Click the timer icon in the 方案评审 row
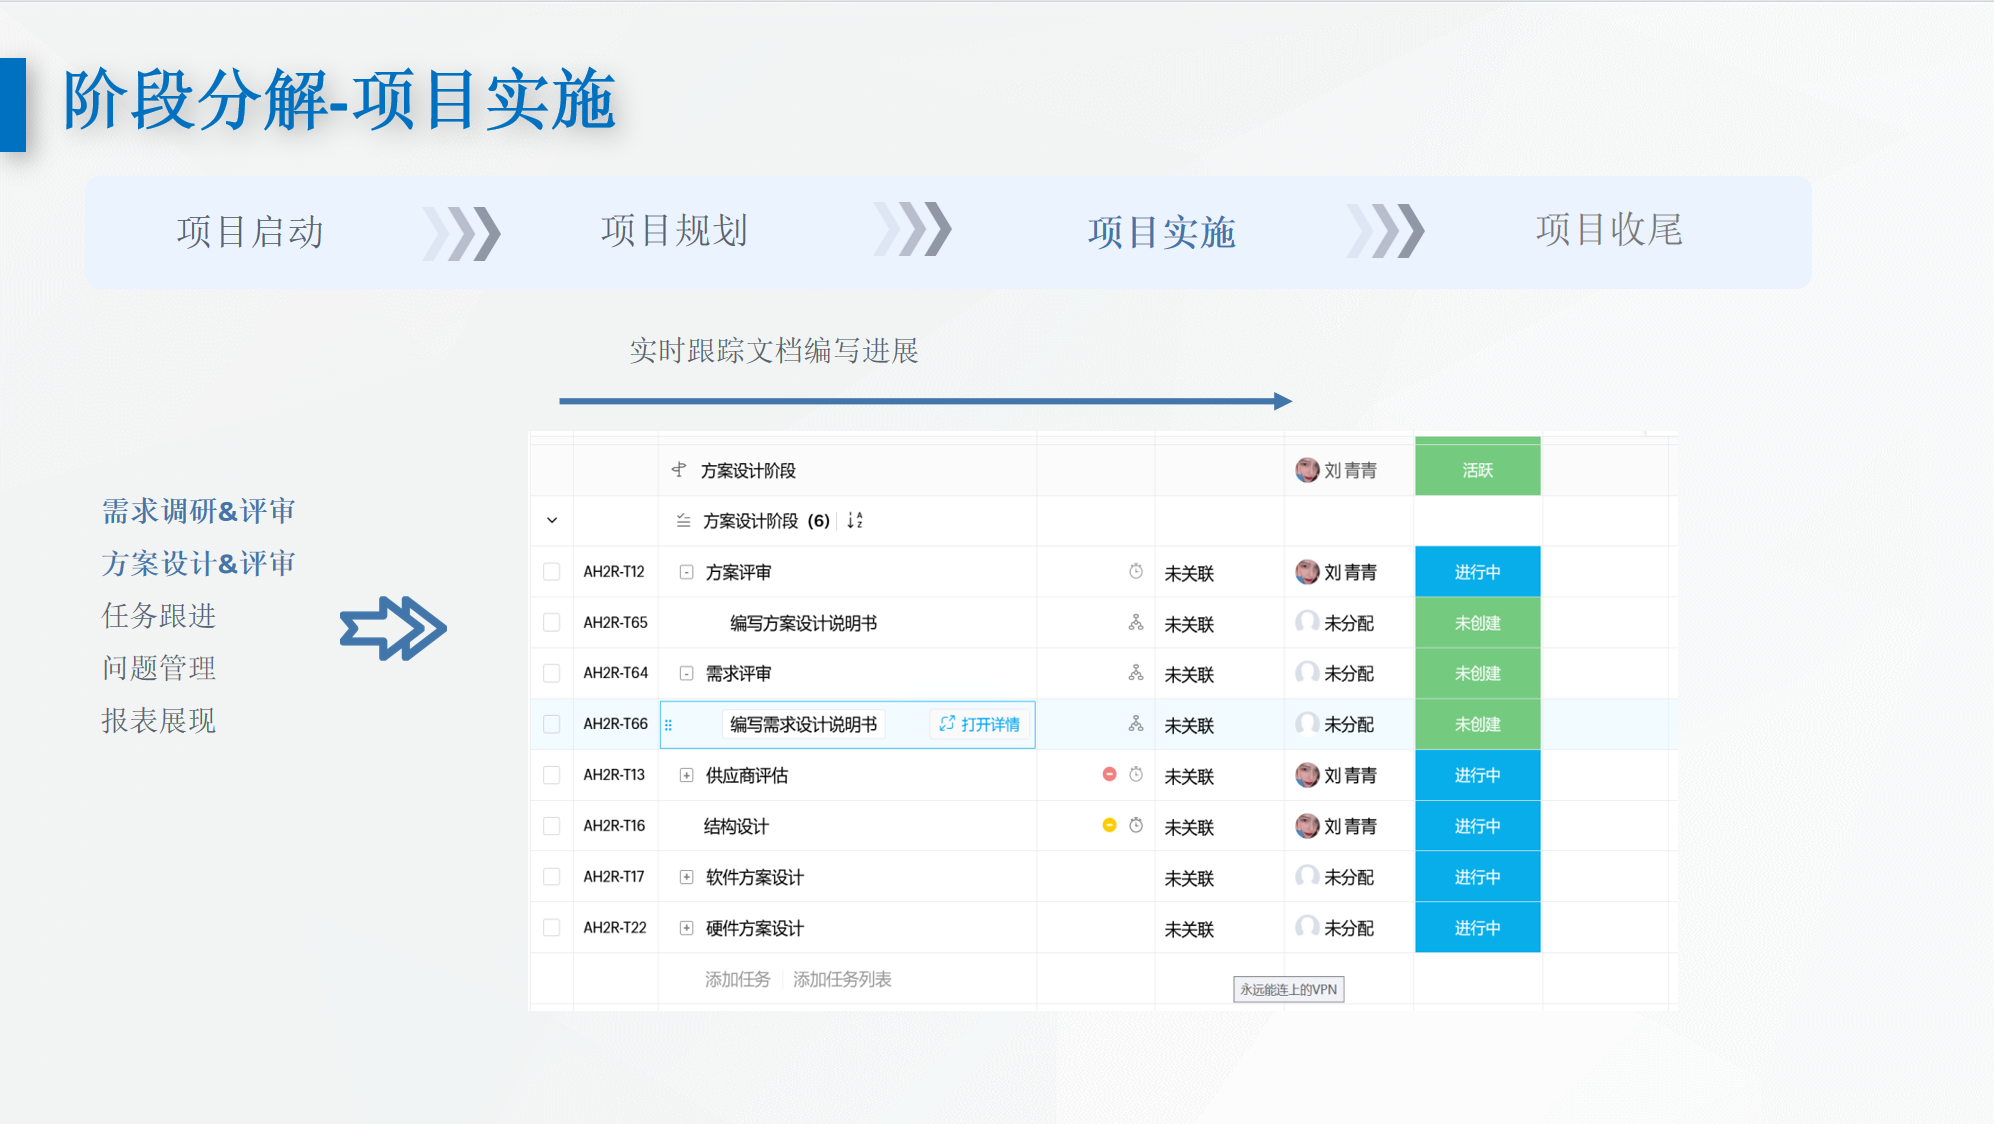Image resolution: width=1994 pixels, height=1124 pixels. point(1136,572)
